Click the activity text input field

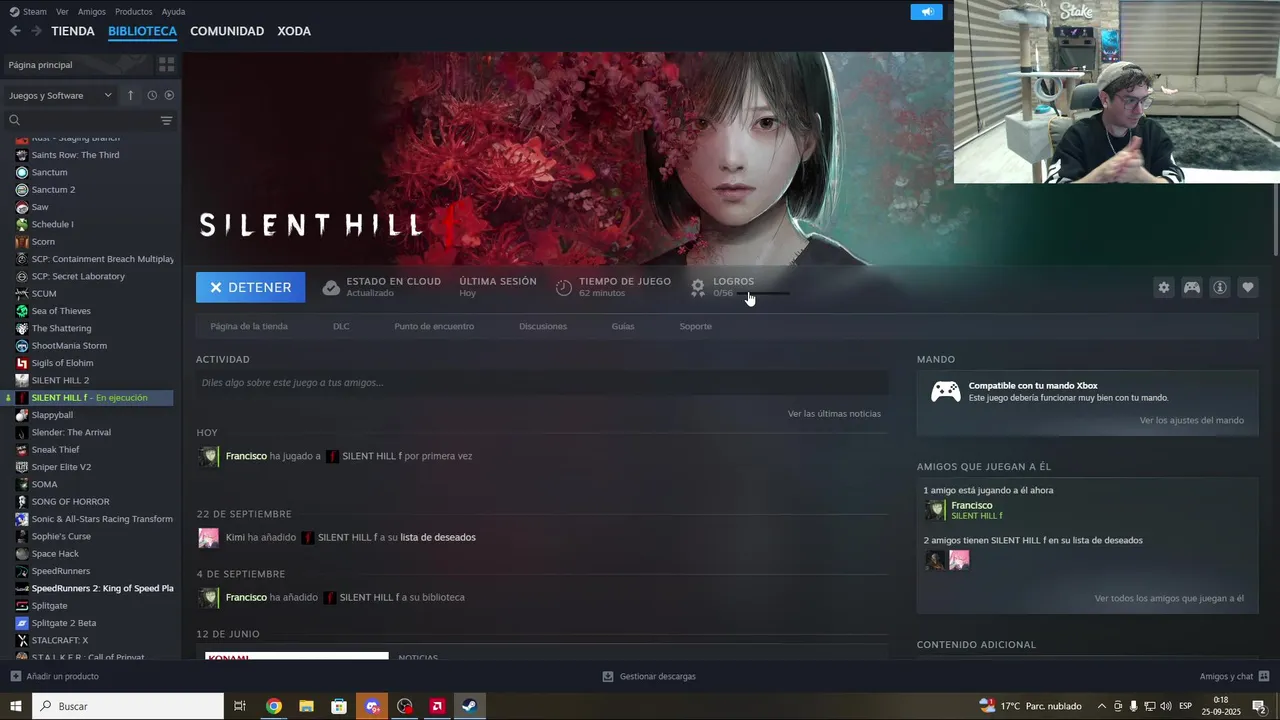pyautogui.click(x=542, y=383)
